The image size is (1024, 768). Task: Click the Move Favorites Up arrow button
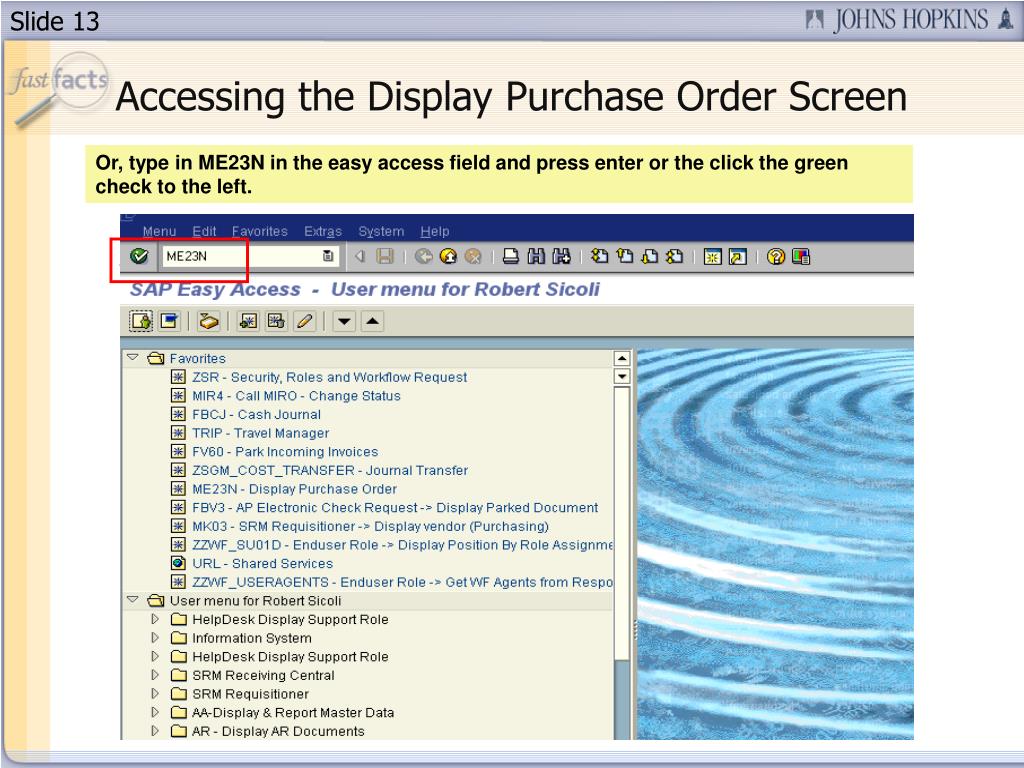pyautogui.click(x=372, y=321)
